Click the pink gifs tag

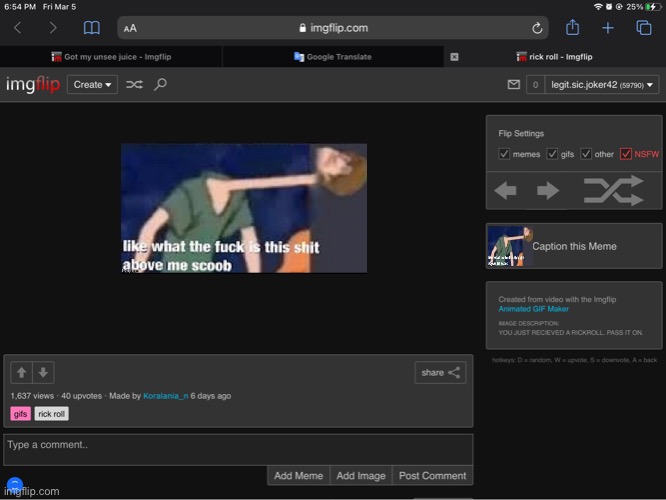click(20, 414)
